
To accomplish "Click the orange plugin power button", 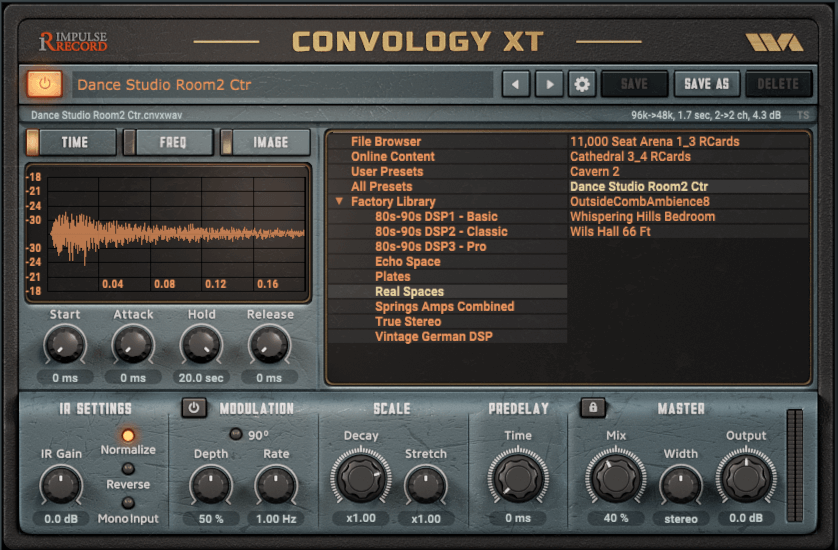I will 44,85.
